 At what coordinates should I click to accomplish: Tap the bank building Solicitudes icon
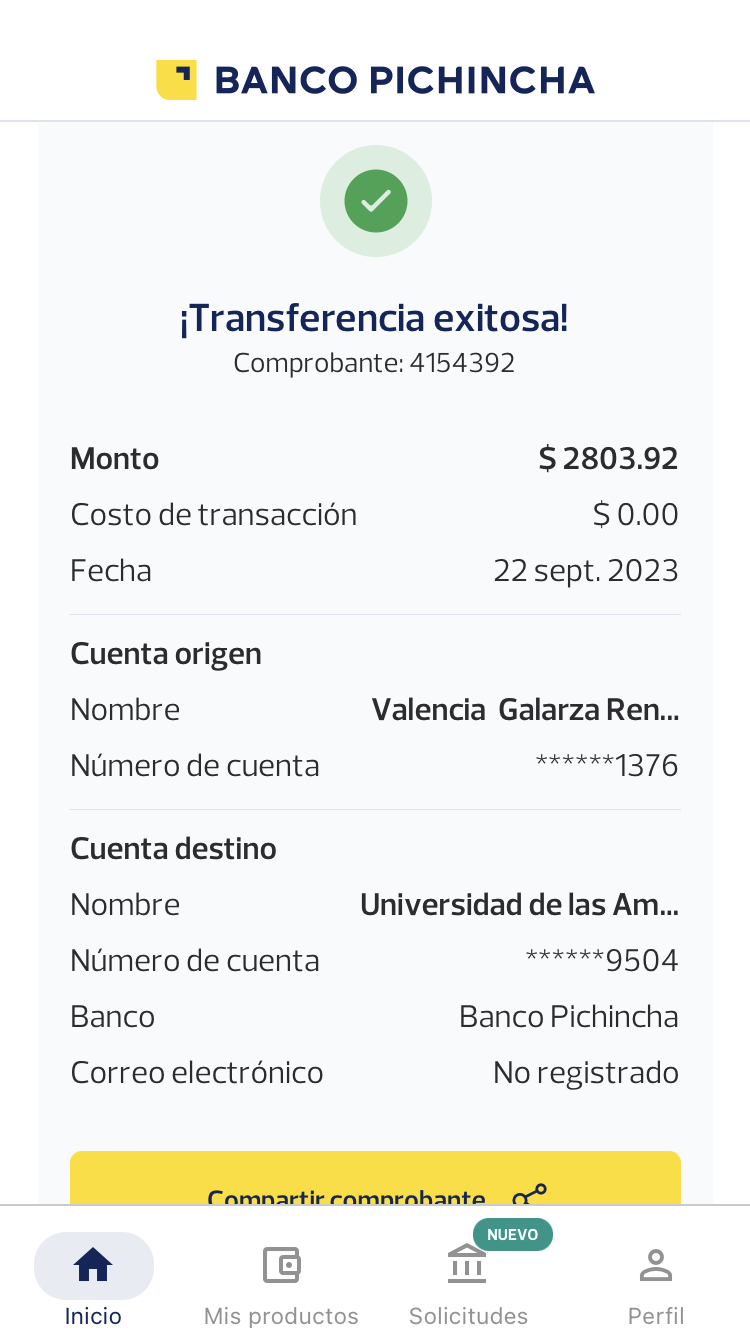pyautogui.click(x=467, y=1265)
